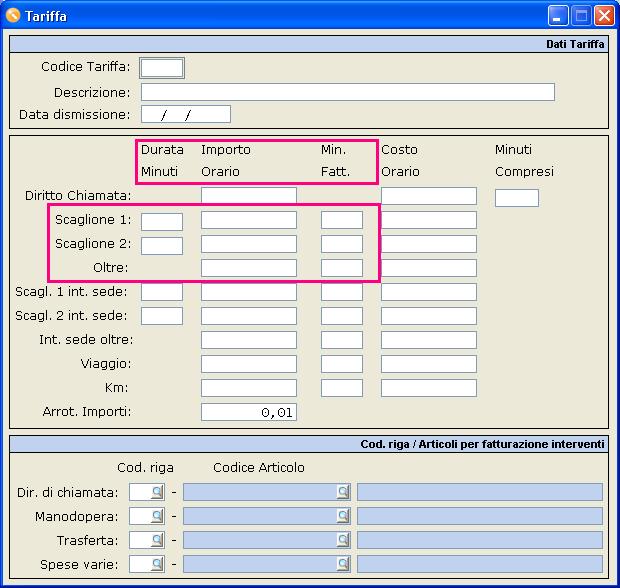Maximize the Tariffa window

pos(581,16)
